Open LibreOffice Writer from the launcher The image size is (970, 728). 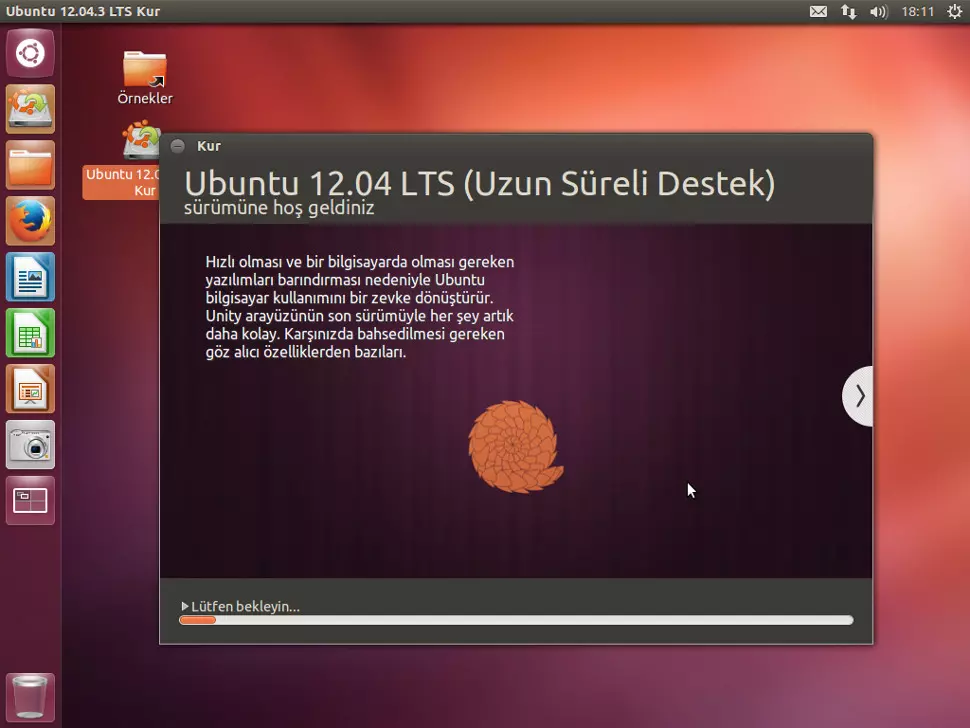(x=30, y=277)
